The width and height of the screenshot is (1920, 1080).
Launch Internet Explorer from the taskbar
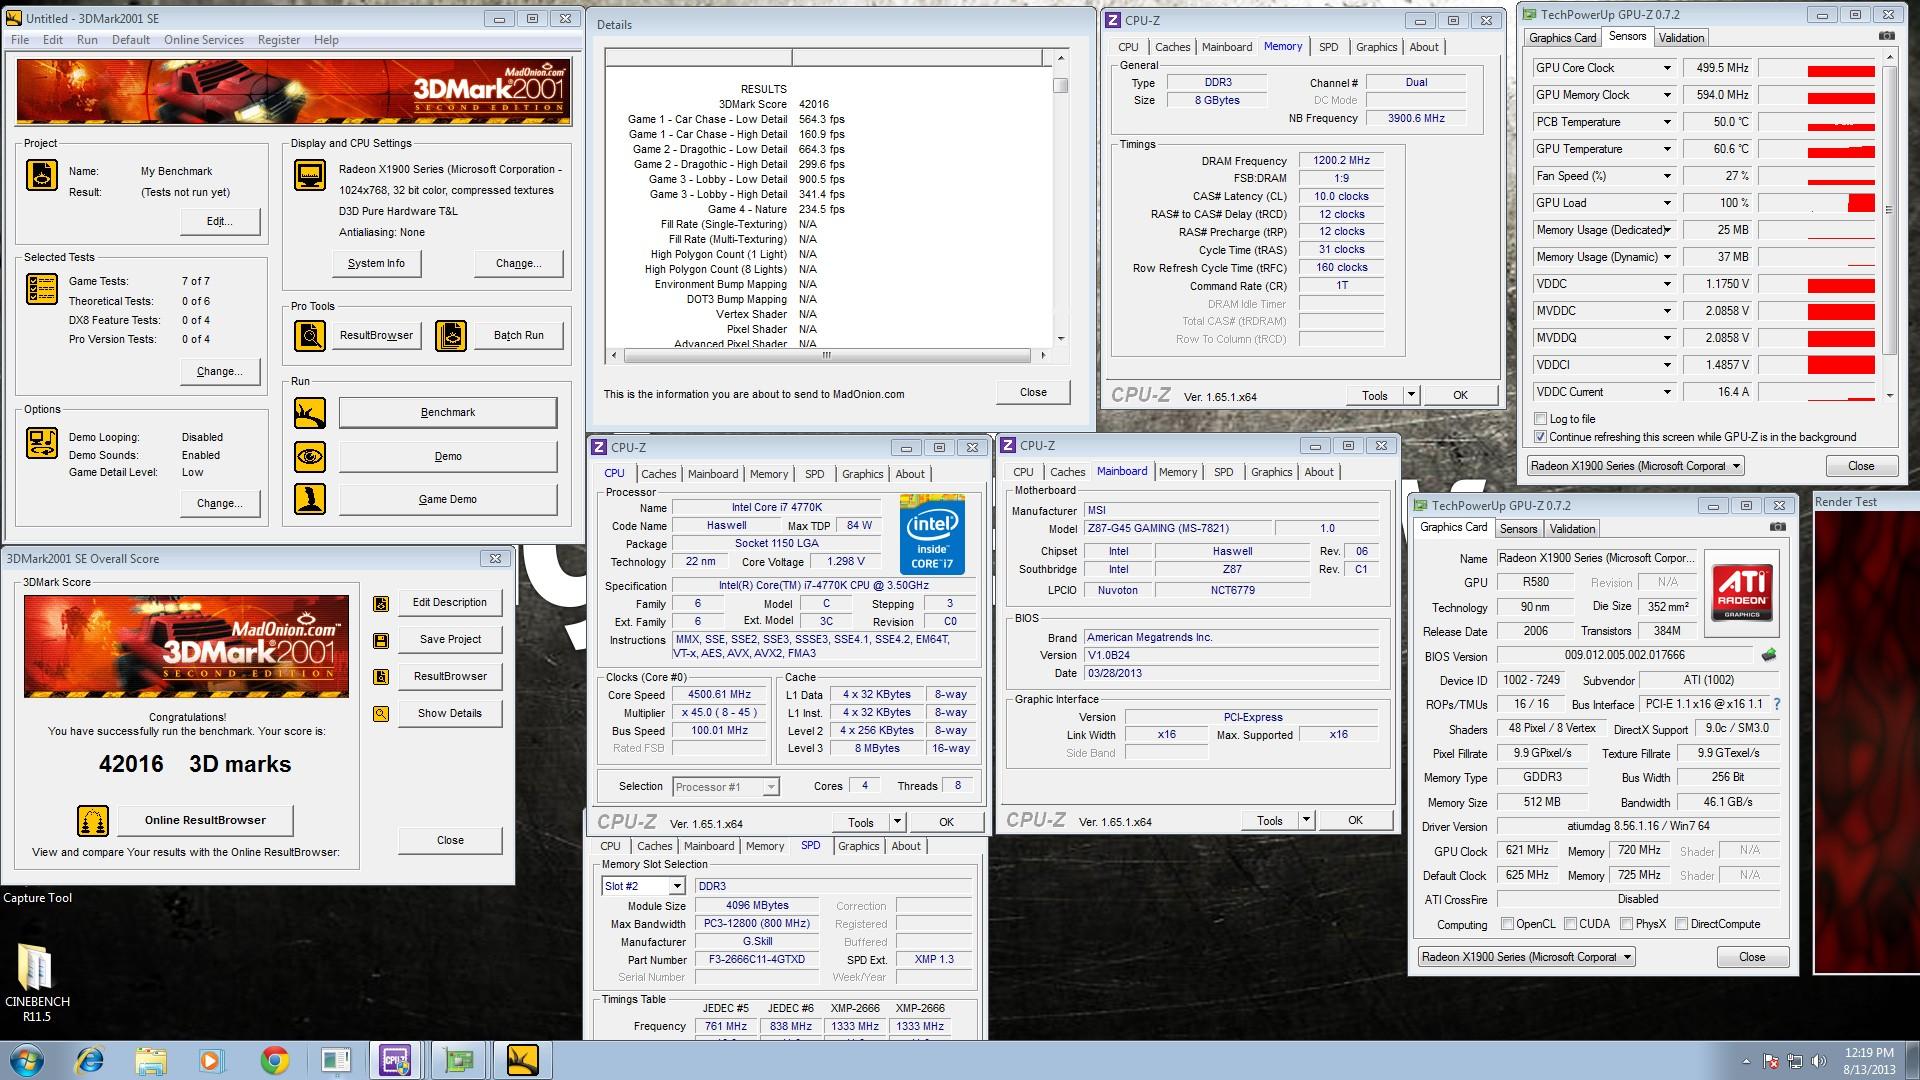(x=90, y=1060)
